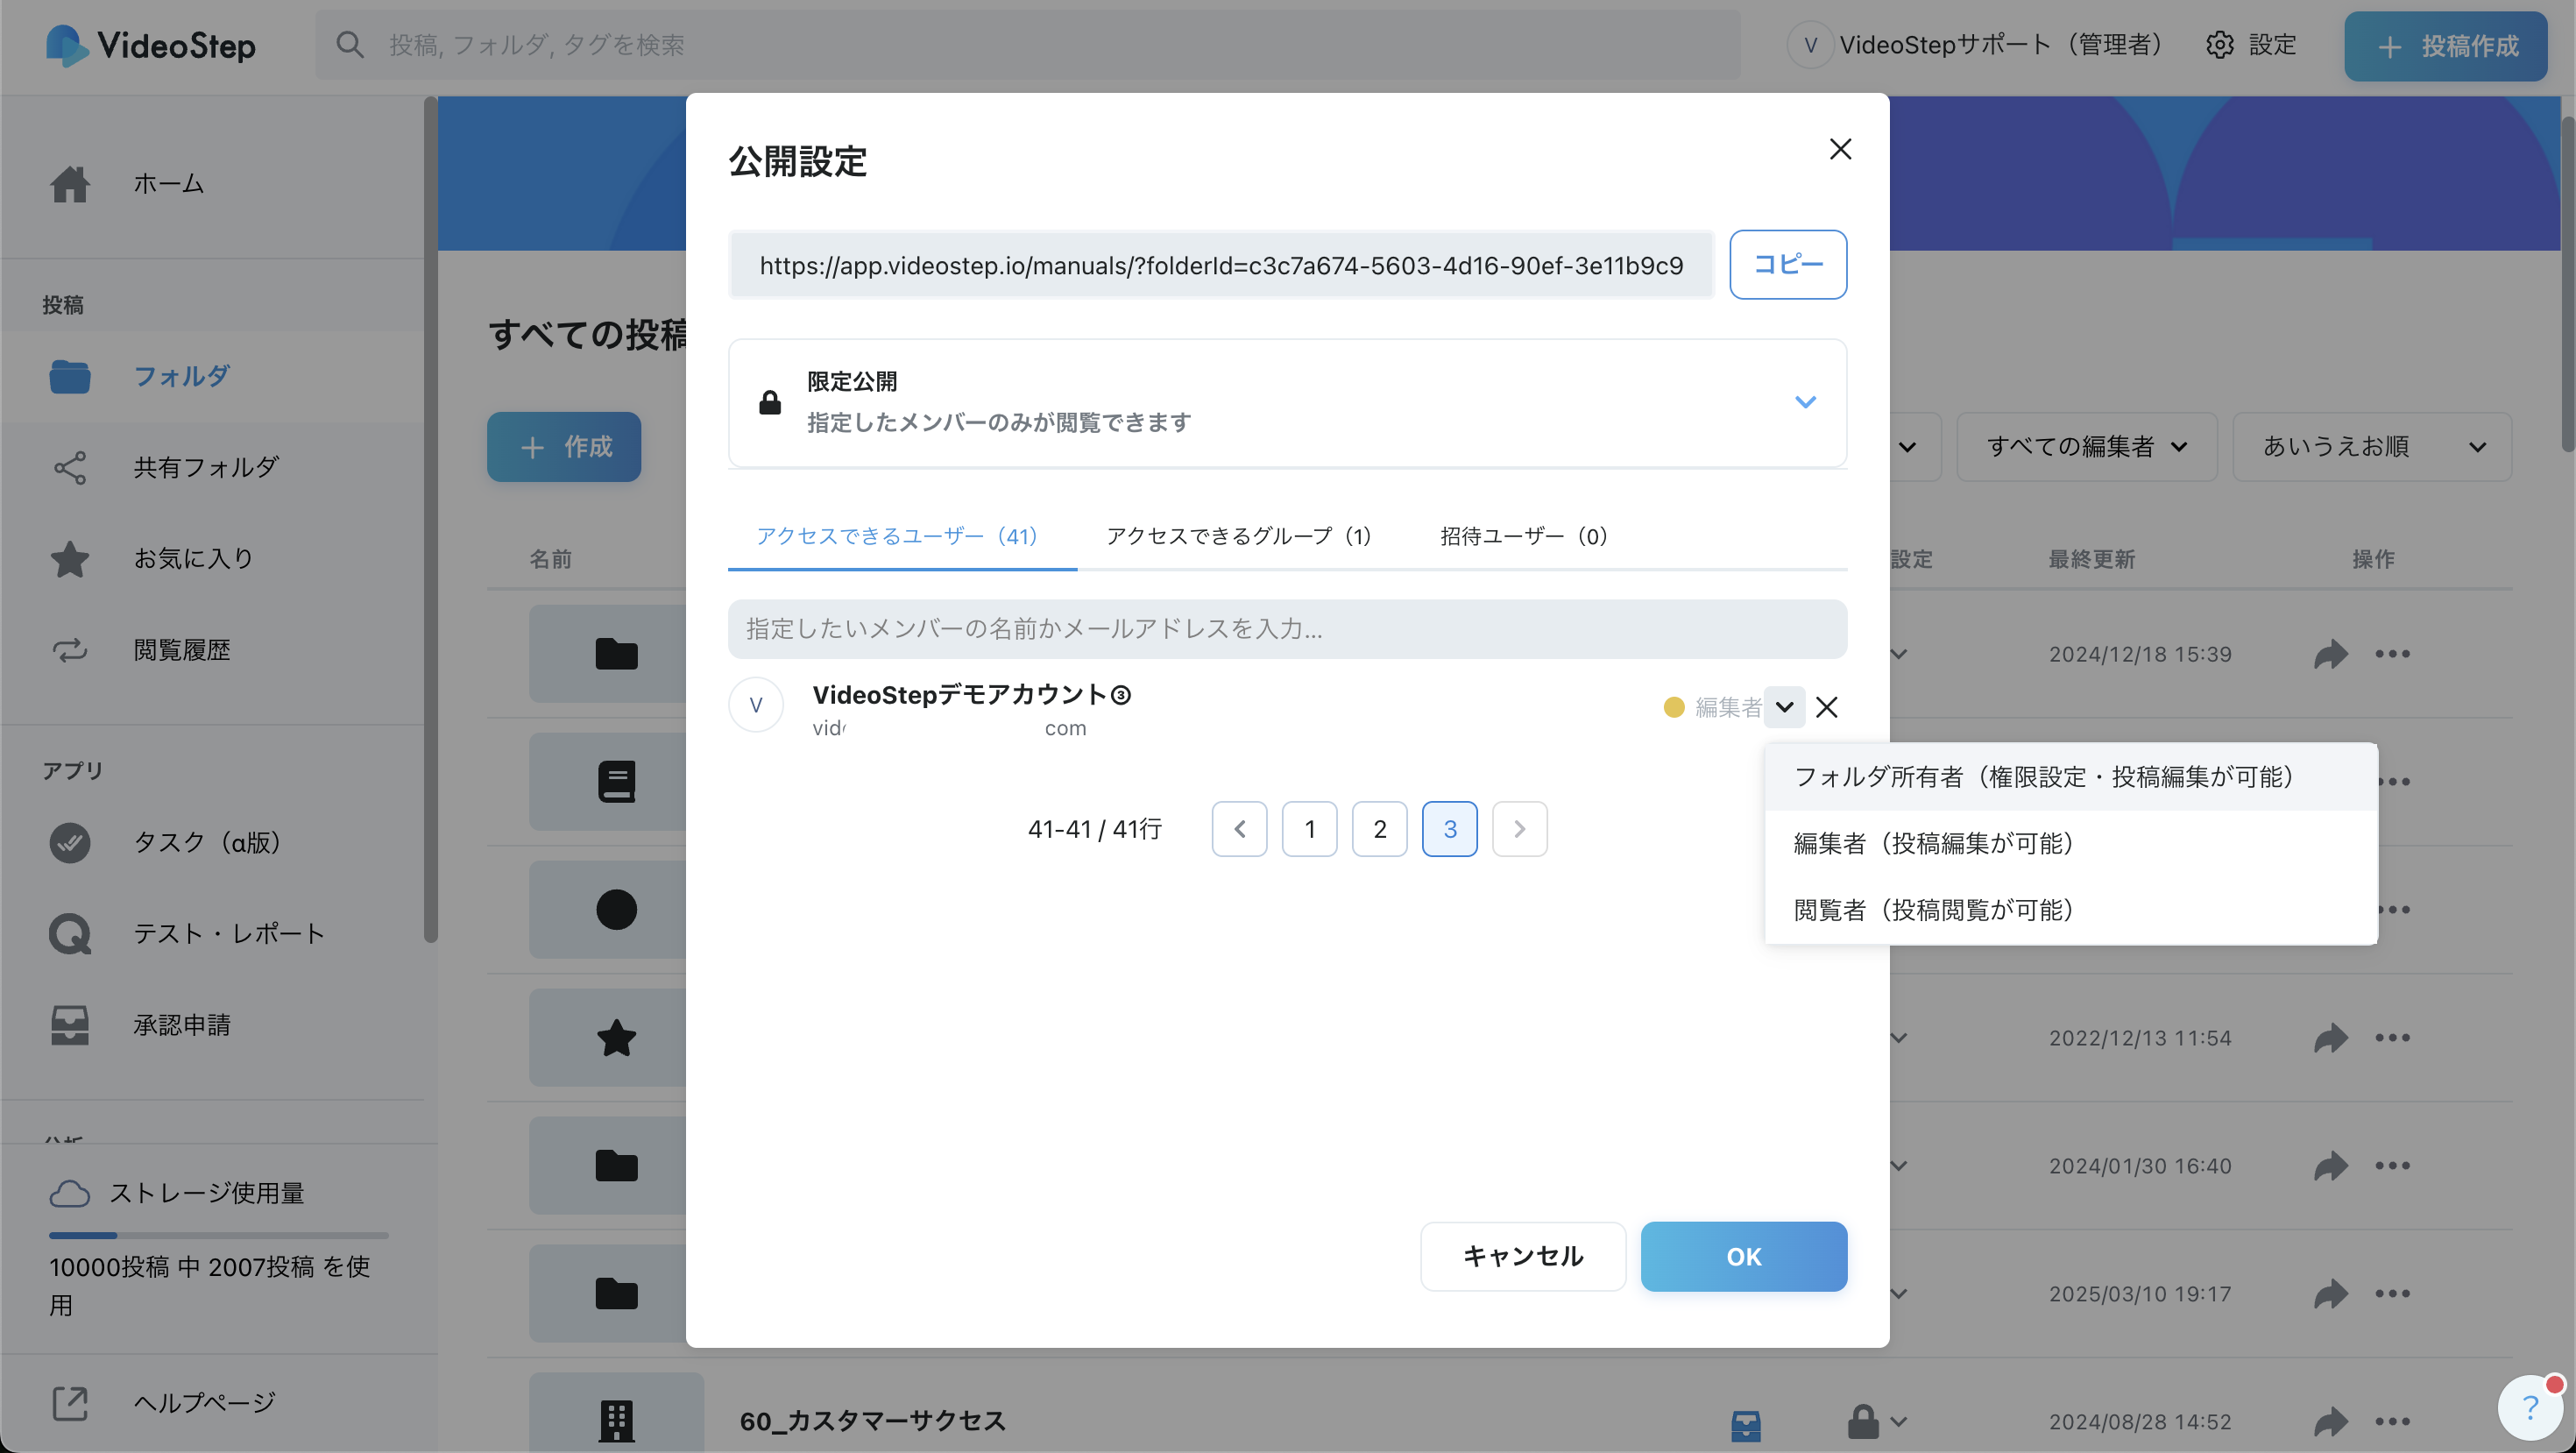The width and height of the screenshot is (2576, 1453).
Task: Click the Home icon in sidebar
Action: [70, 184]
